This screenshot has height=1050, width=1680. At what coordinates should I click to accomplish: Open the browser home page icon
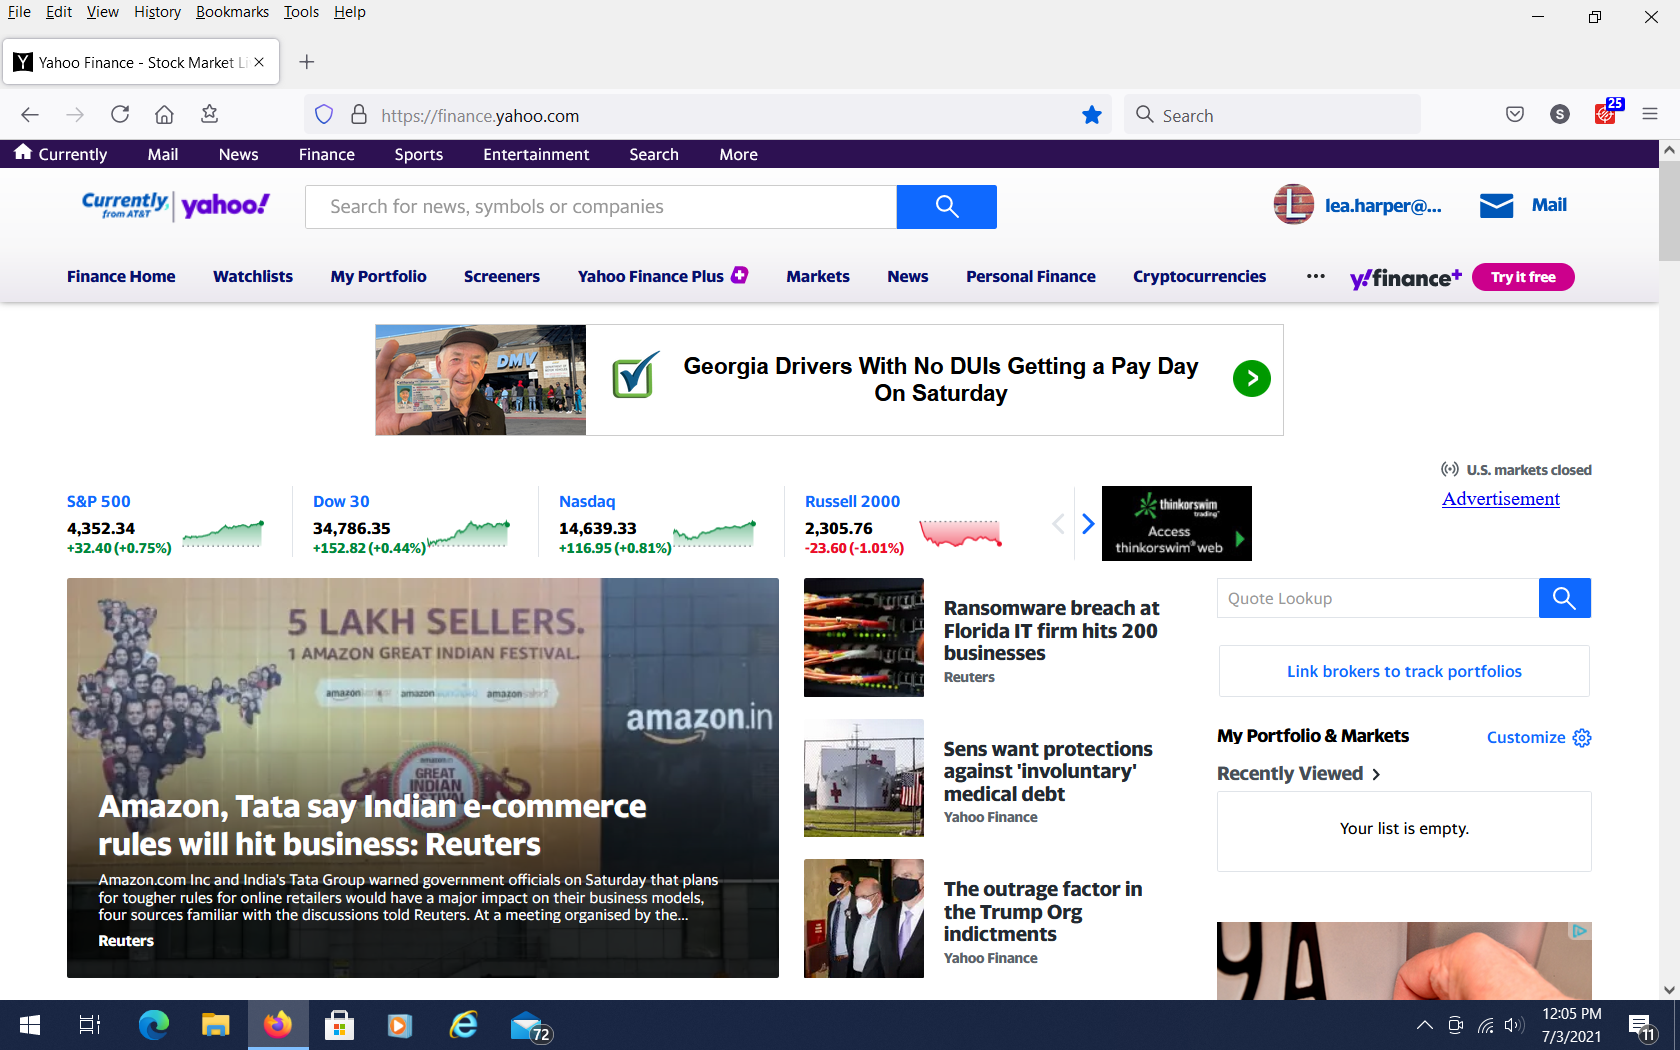coord(164,115)
